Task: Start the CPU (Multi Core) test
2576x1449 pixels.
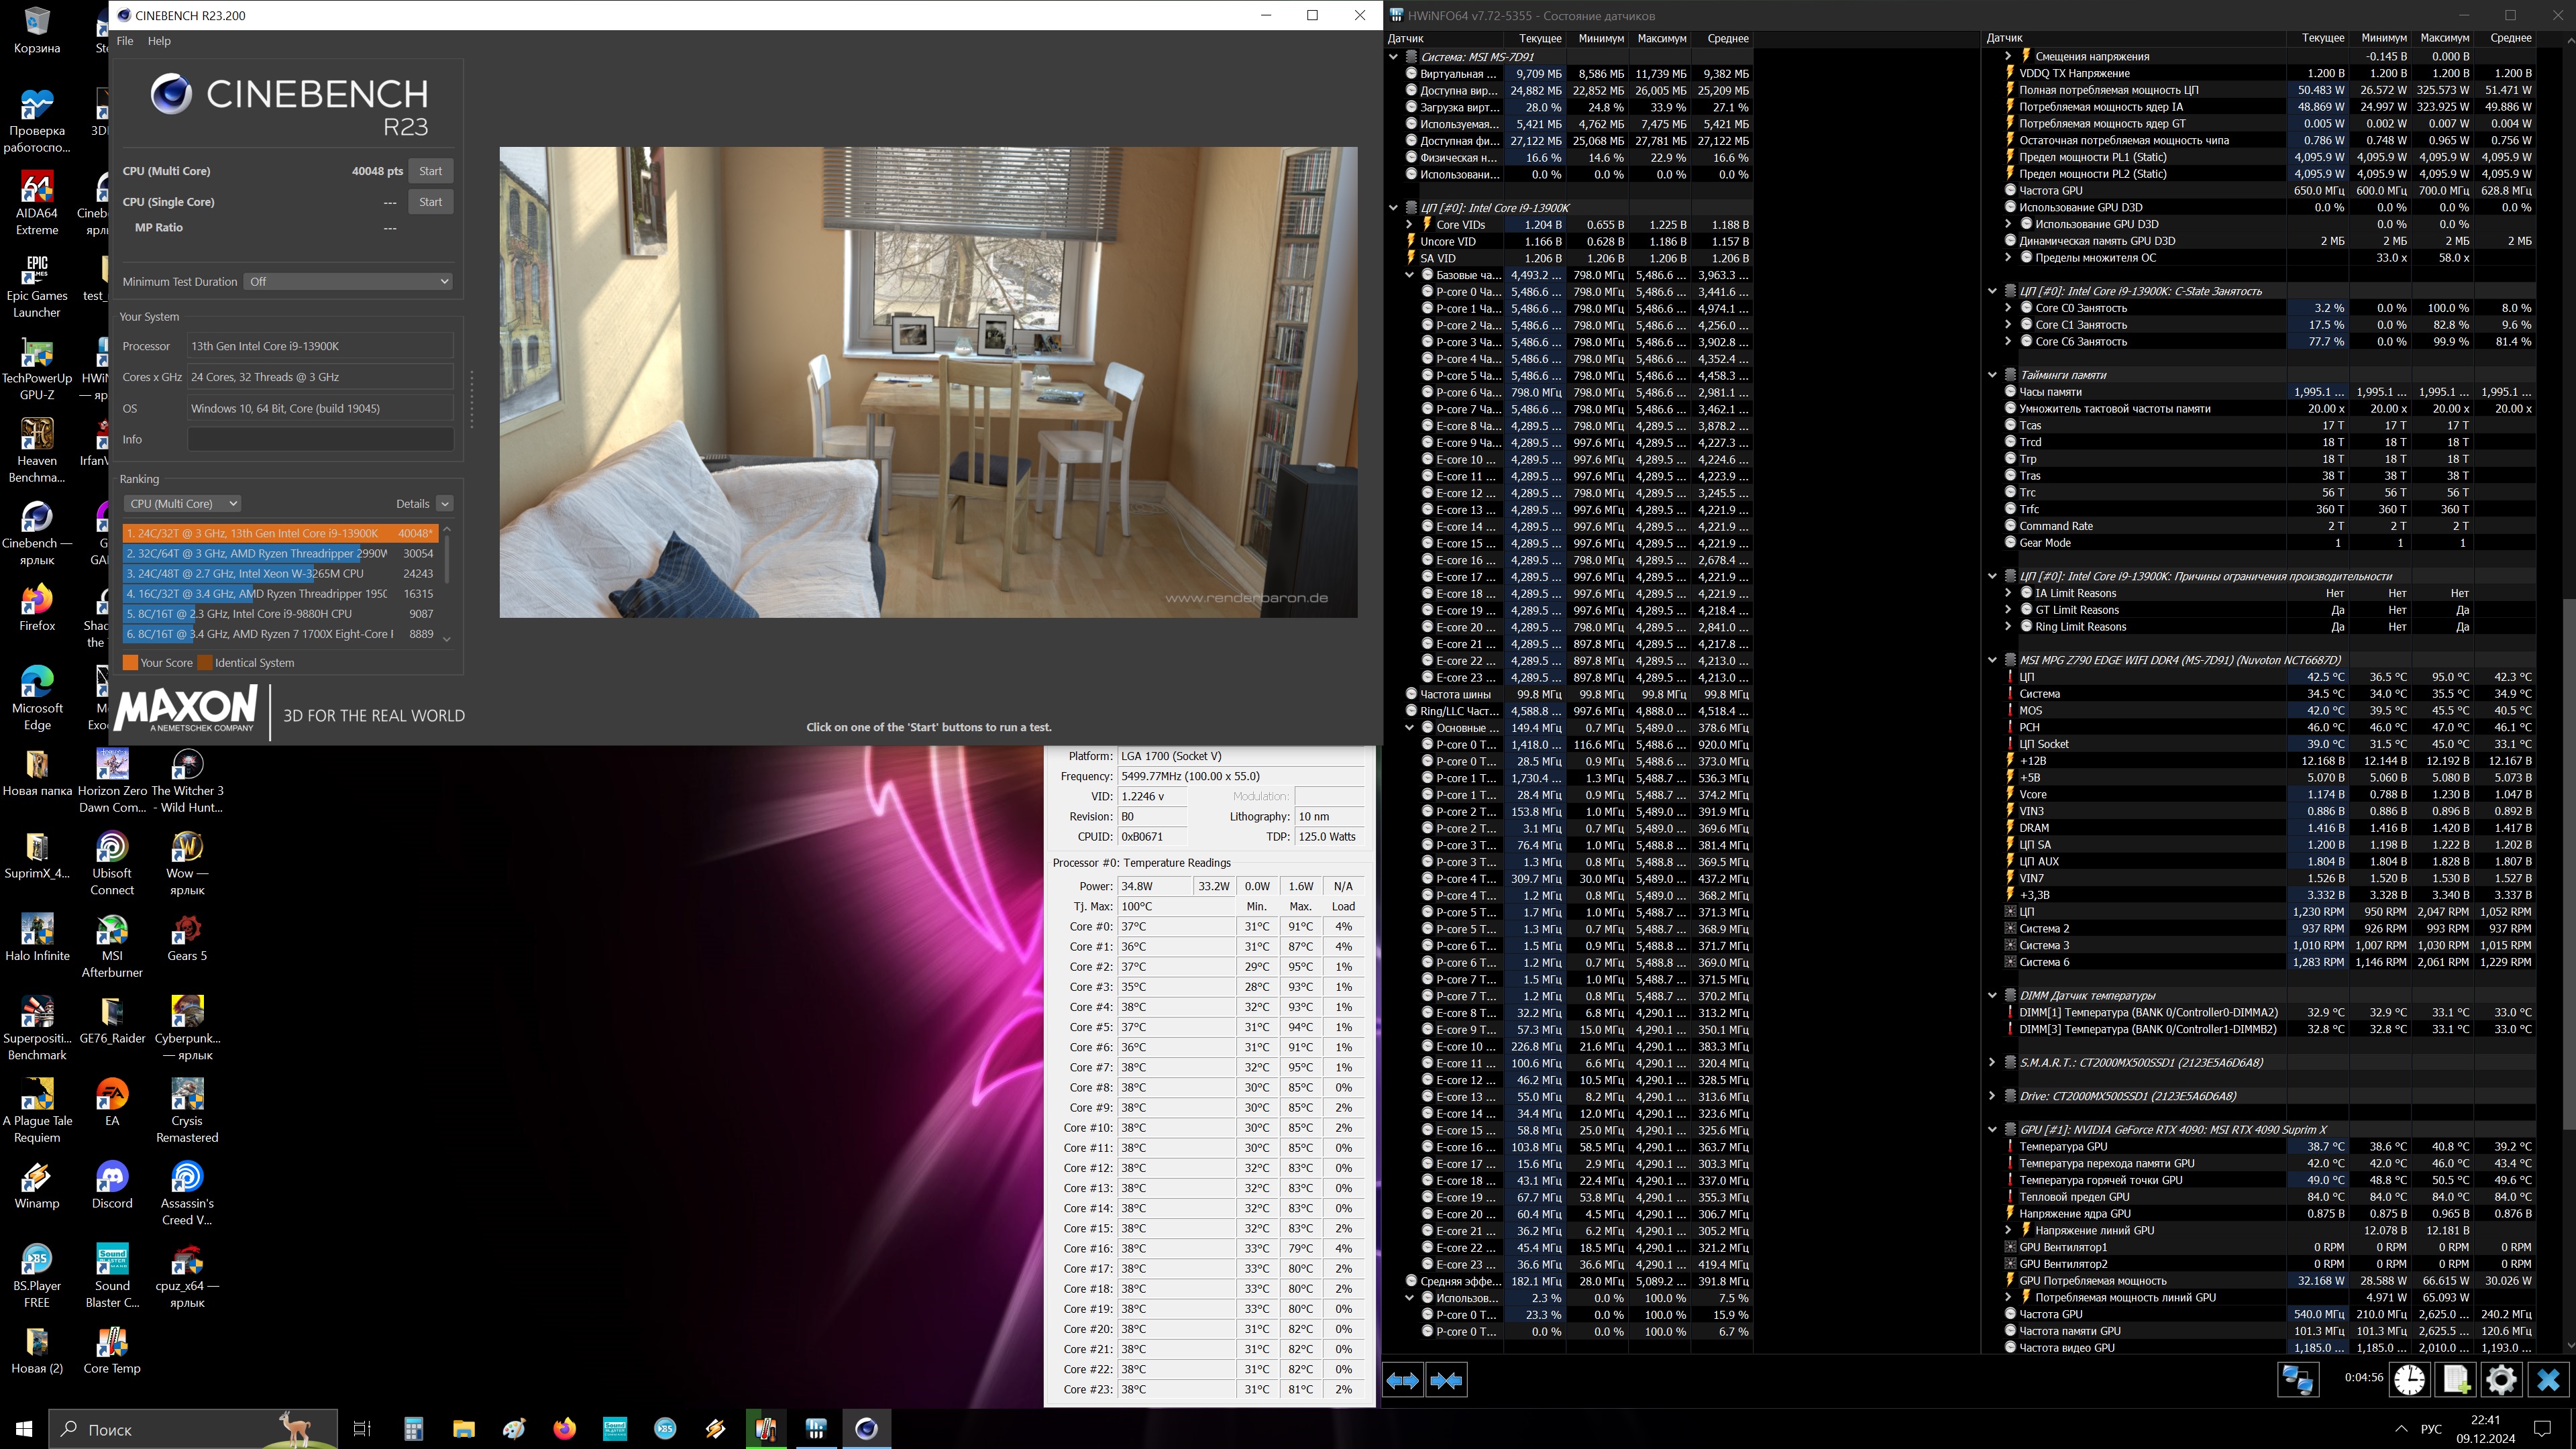Action: 430,171
